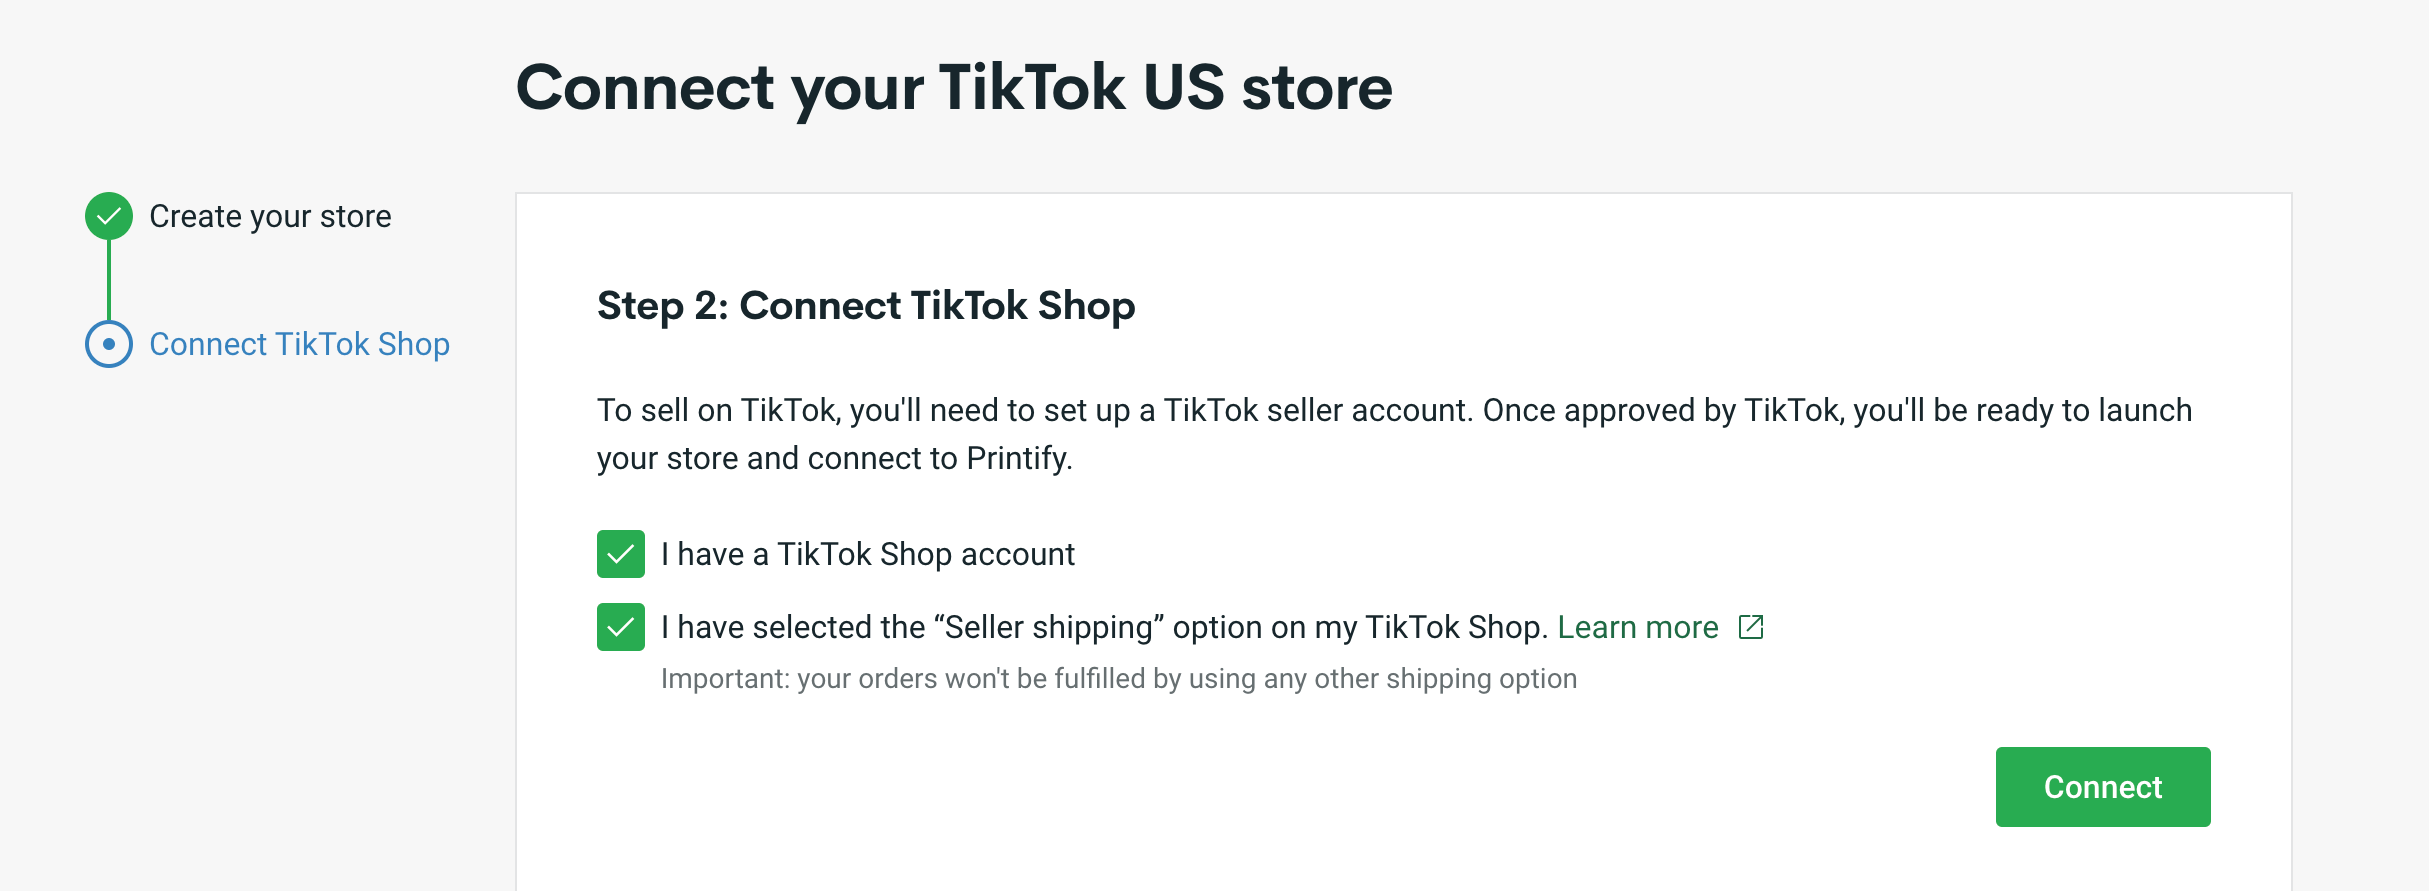
Task: Click the "To sell on TikTok" paragraph text
Action: (x=1394, y=434)
